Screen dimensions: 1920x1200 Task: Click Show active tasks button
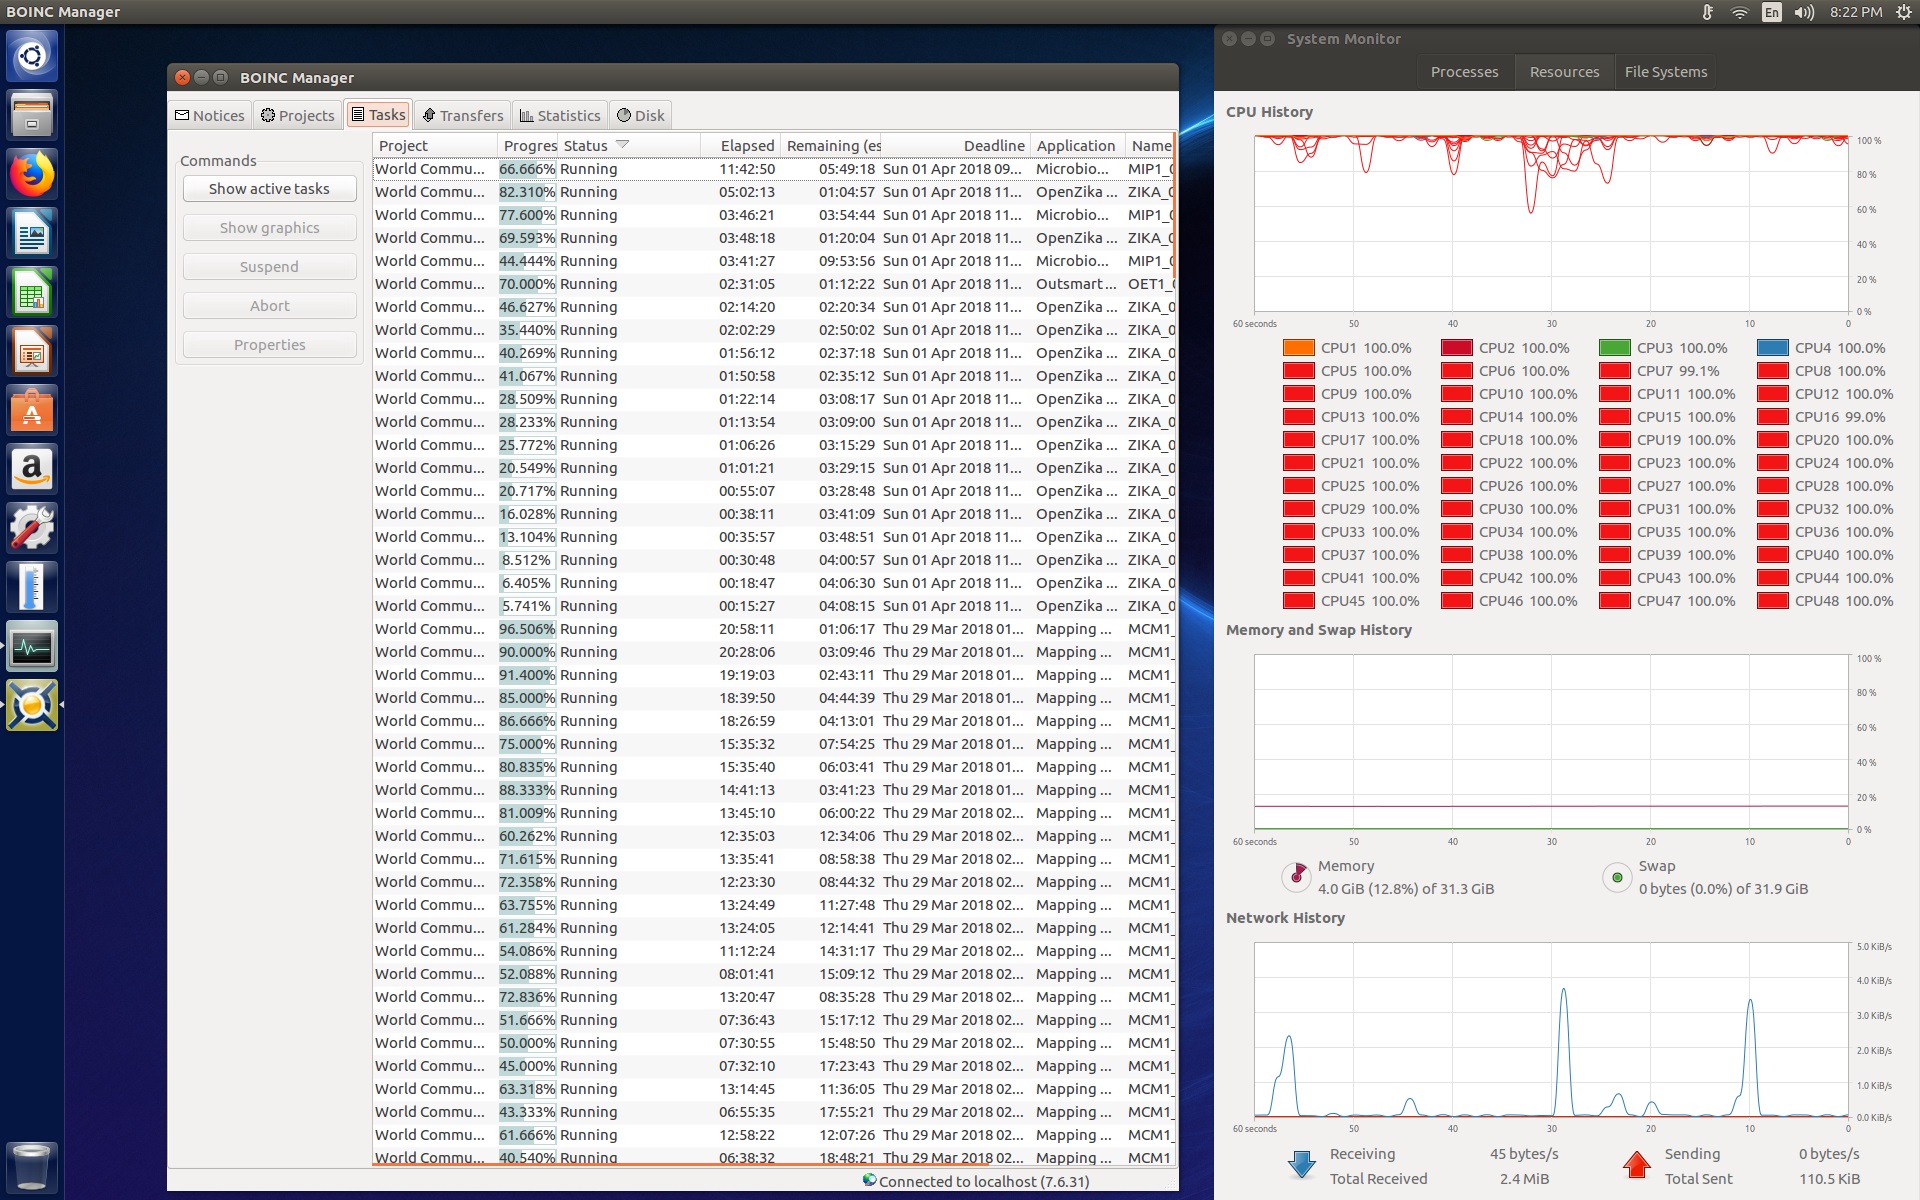267,189
